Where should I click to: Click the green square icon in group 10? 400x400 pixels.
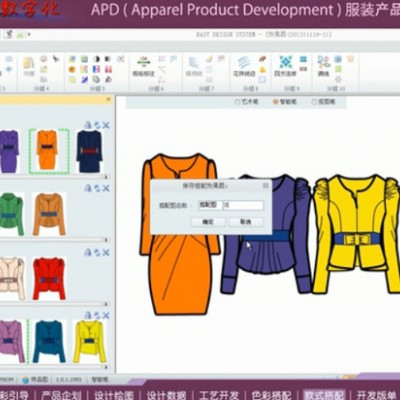pyautogui.click(x=338, y=69)
